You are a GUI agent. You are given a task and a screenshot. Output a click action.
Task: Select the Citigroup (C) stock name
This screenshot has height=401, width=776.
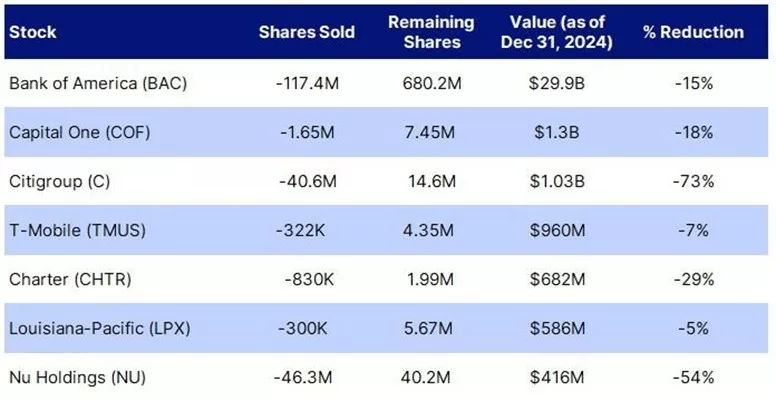pyautogui.click(x=59, y=181)
